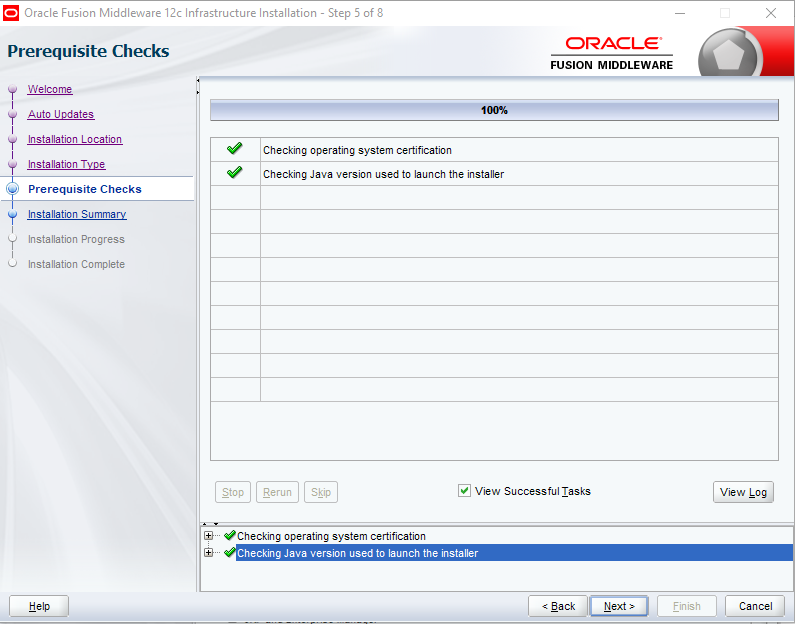Expand Checking Java version tree node

(x=208, y=553)
